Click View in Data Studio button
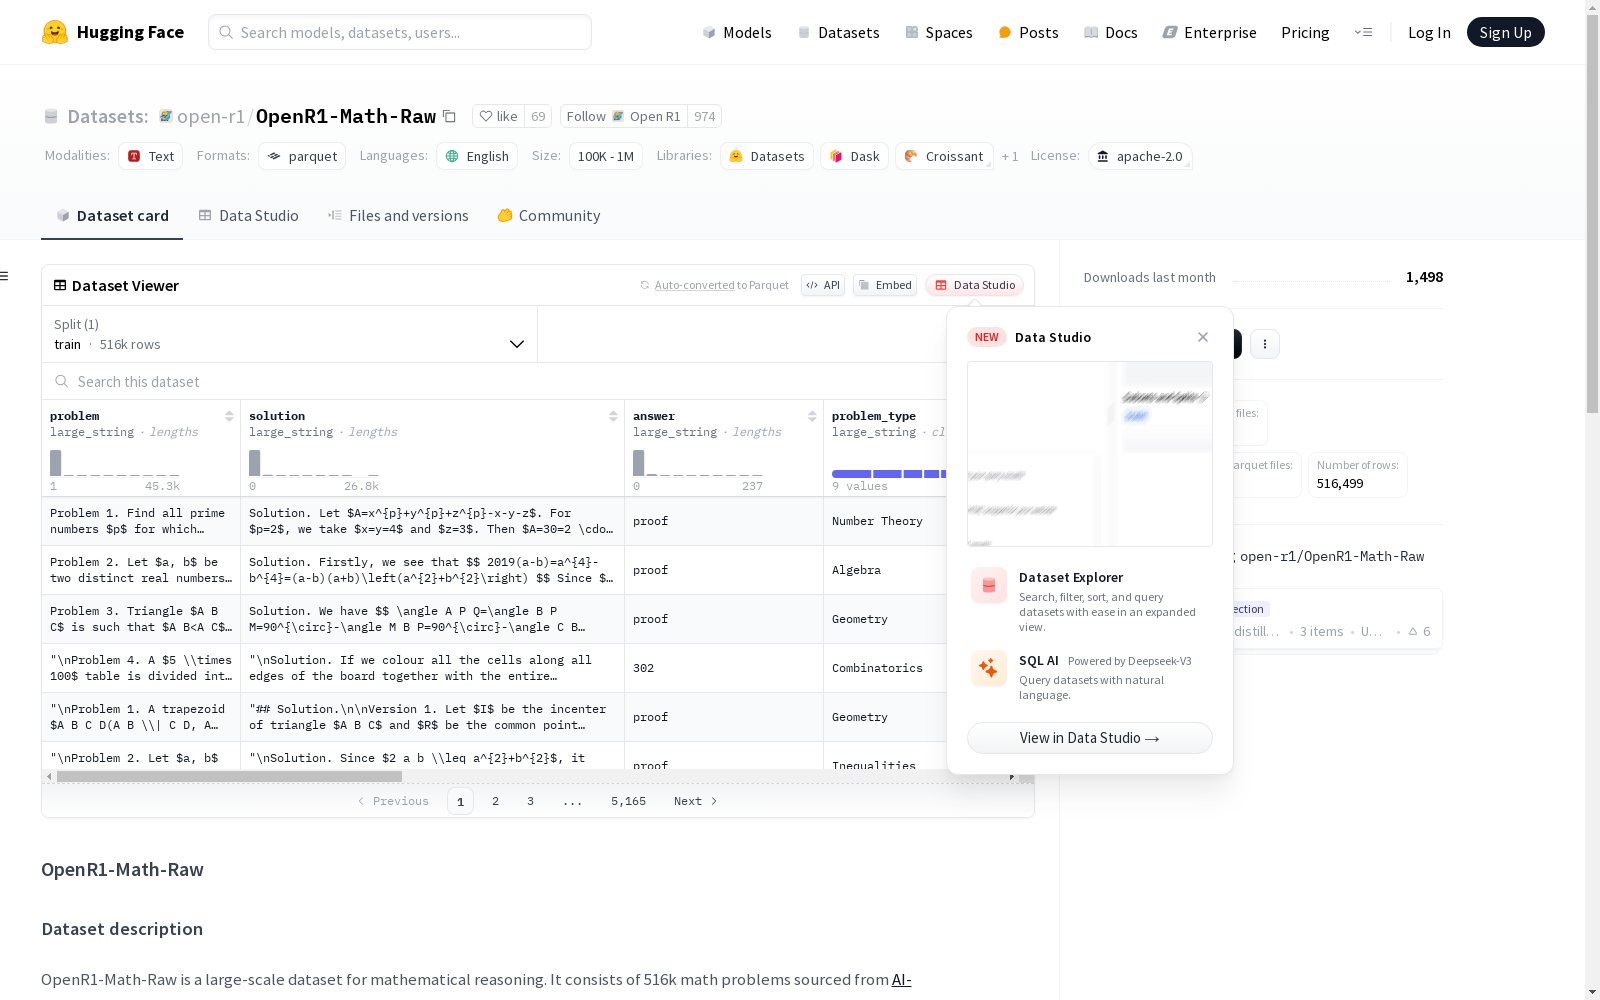The image size is (1600, 1000). pos(1090,738)
